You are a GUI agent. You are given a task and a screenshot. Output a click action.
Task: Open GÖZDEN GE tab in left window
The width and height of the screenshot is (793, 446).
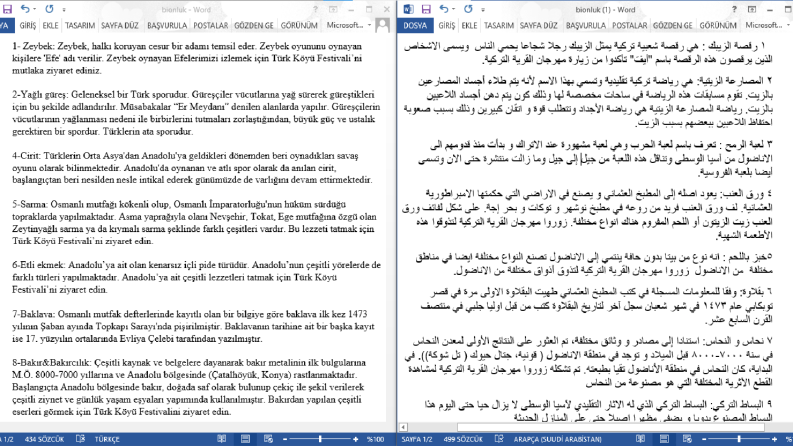[x=254, y=25]
